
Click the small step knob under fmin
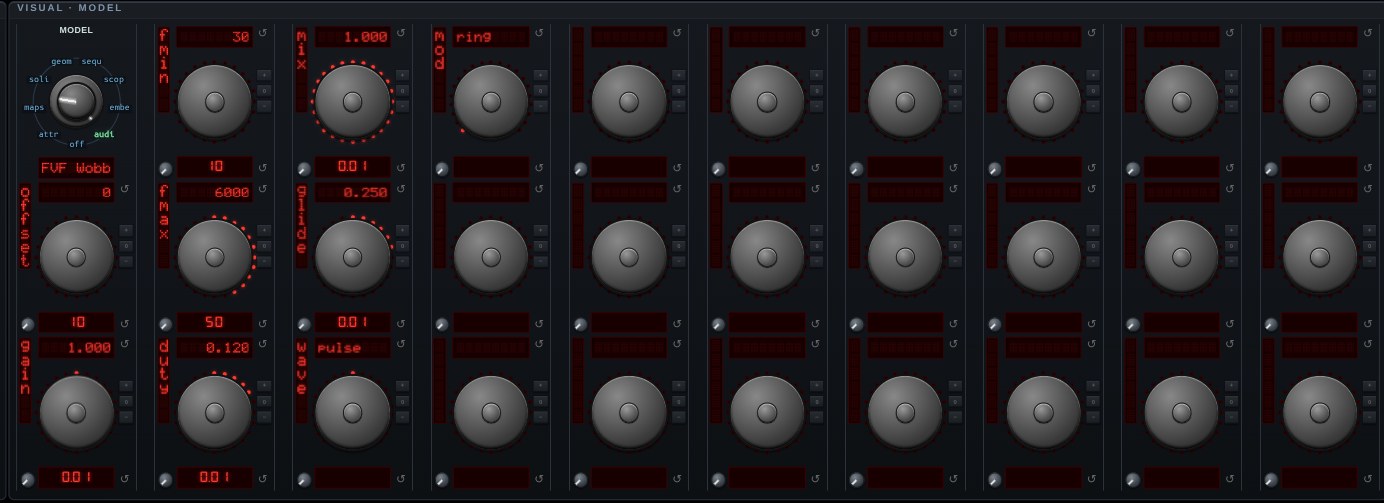click(165, 170)
